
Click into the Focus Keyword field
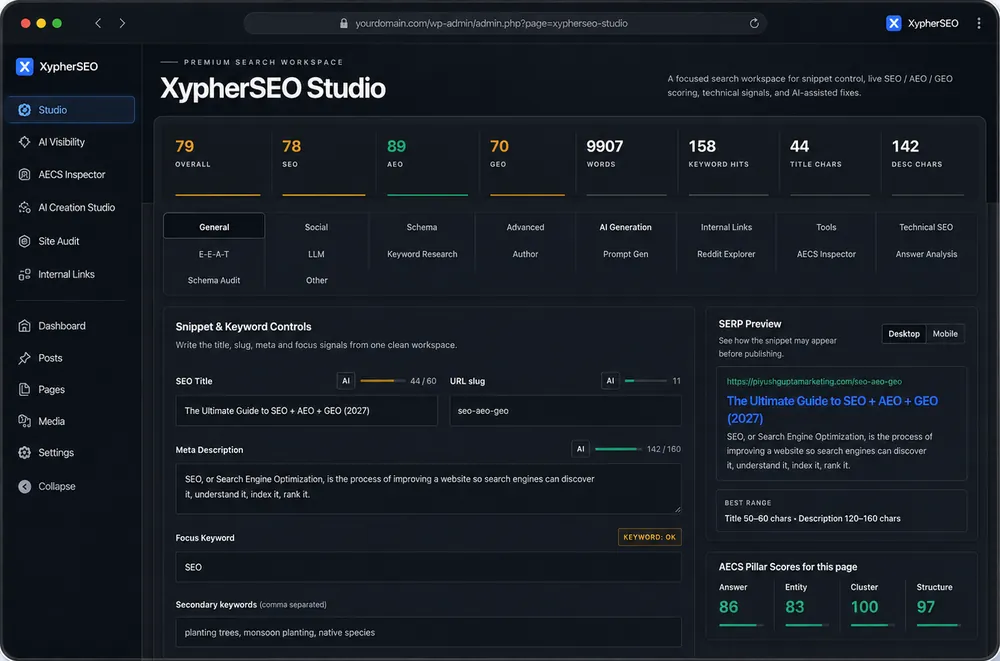(x=429, y=567)
